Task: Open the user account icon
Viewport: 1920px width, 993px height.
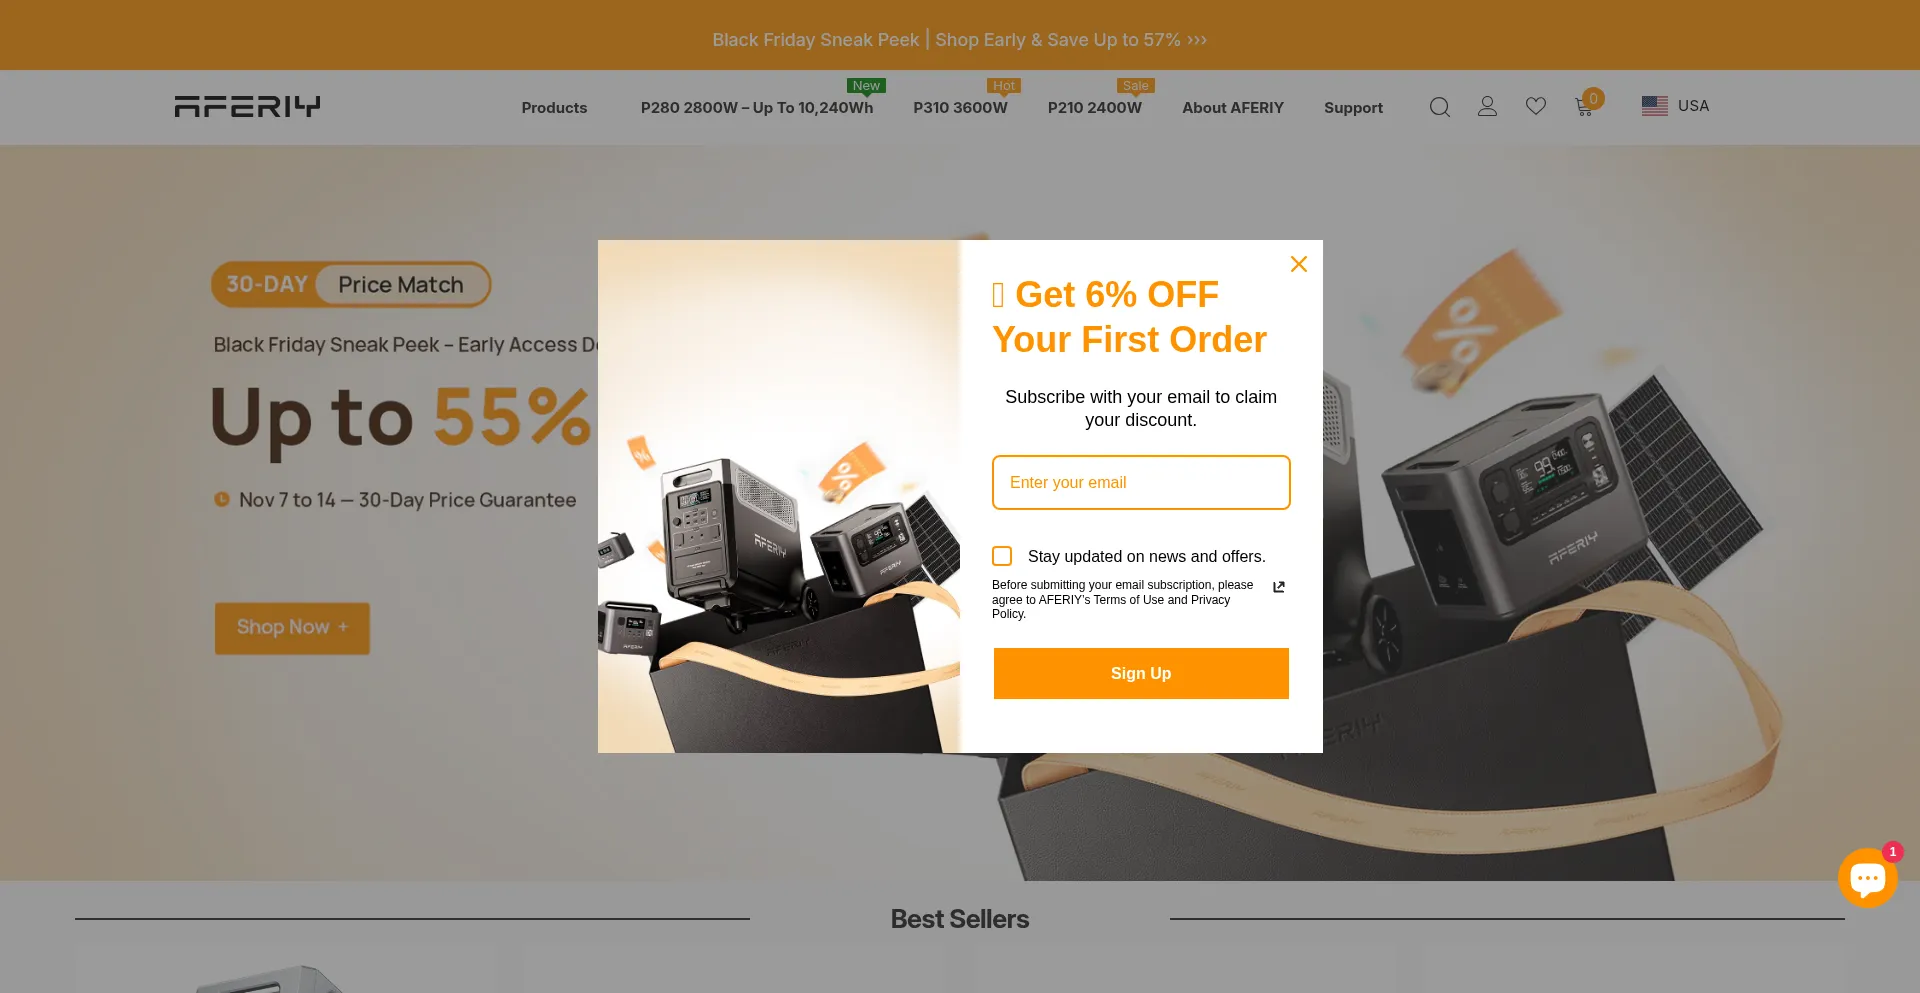Action: point(1487,106)
